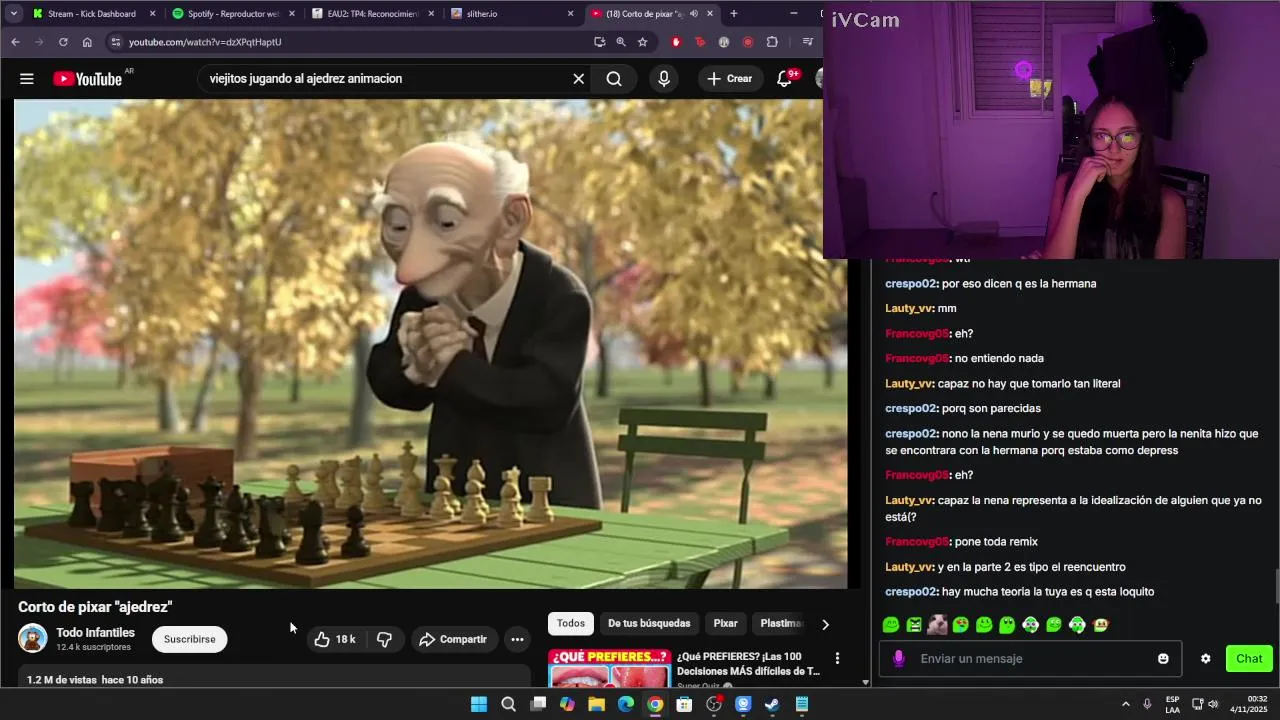
Task: Open the Todo Infantiles channel avatar
Action: pos(33,638)
